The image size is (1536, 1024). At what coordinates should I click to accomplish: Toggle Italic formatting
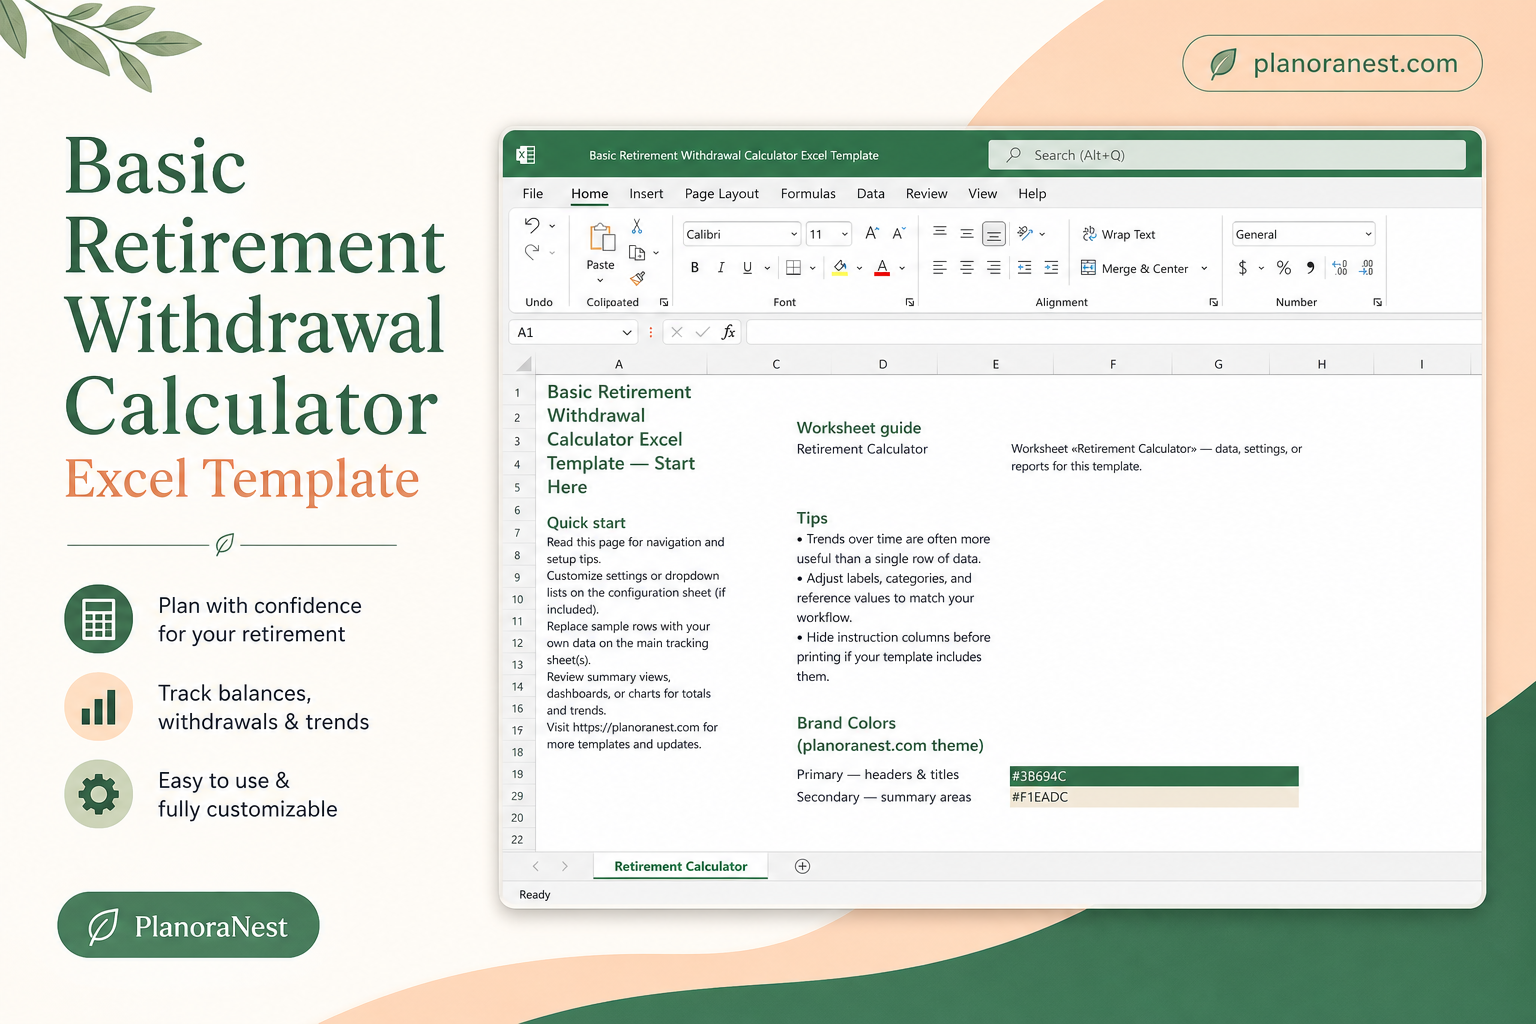[721, 267]
